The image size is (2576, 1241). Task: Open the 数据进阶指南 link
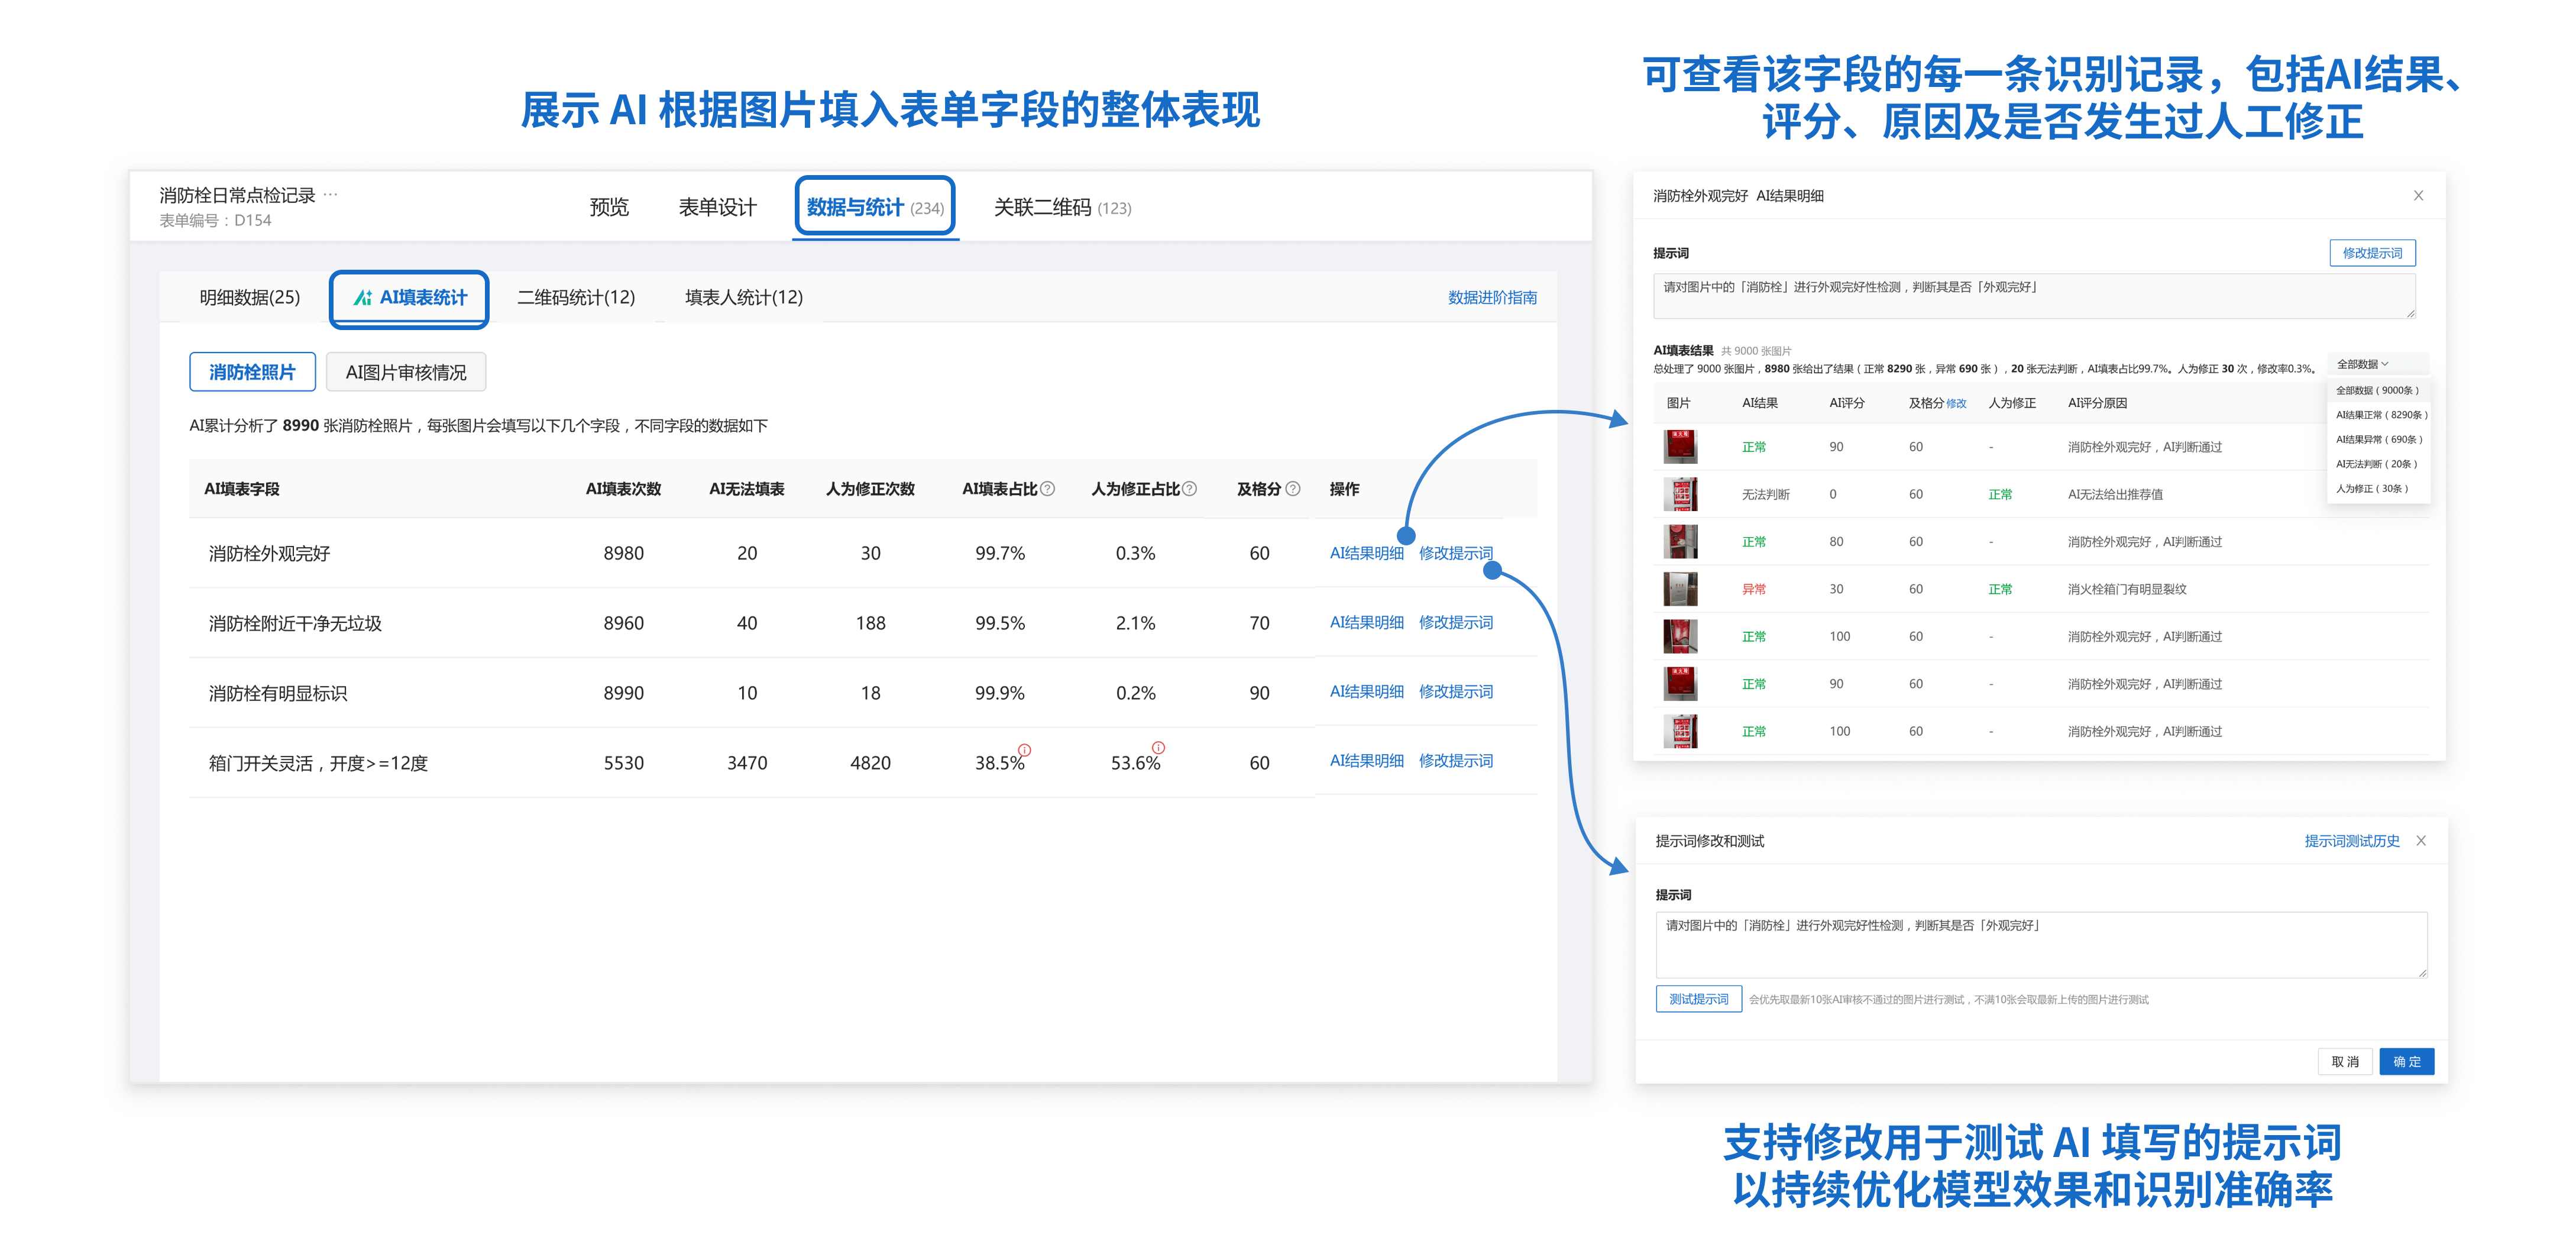(1492, 297)
